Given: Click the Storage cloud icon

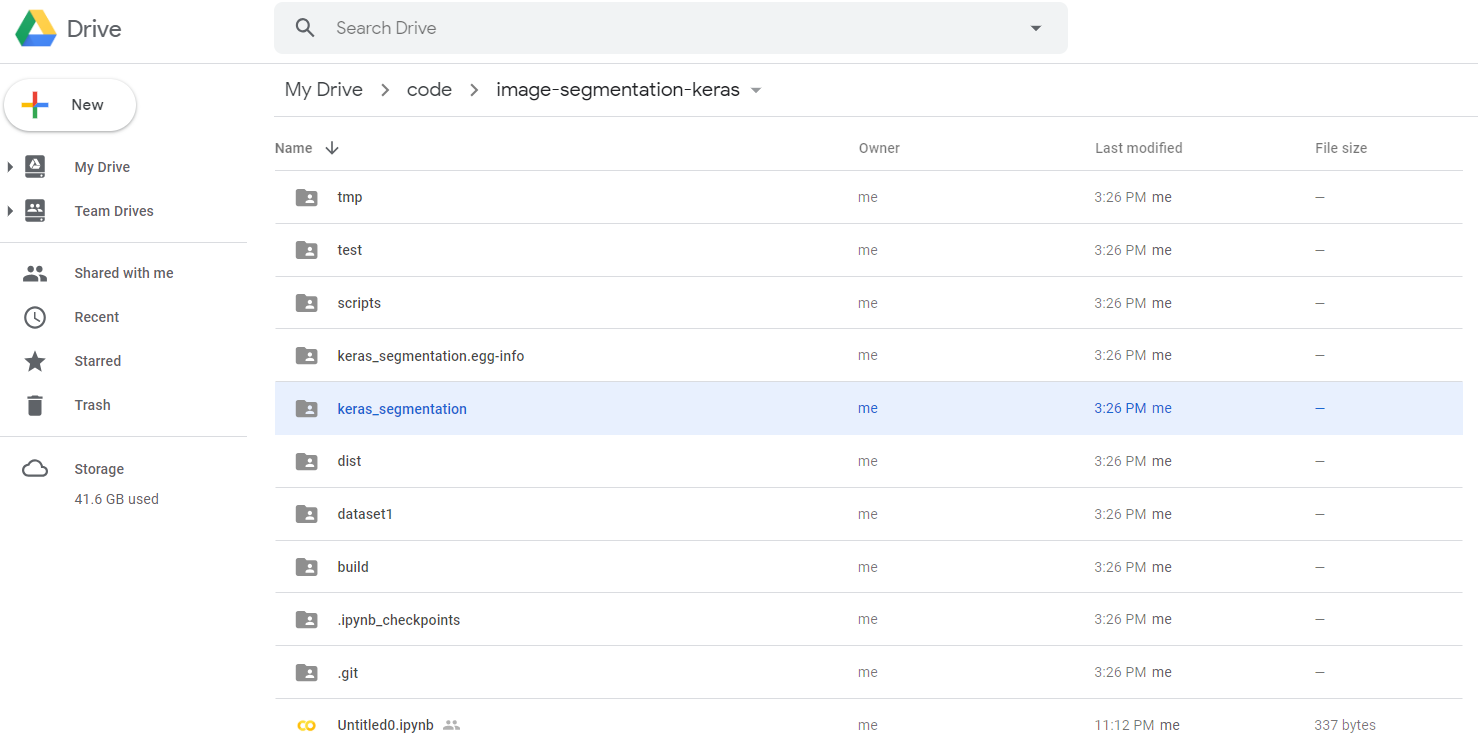Looking at the screenshot, I should pos(35,468).
